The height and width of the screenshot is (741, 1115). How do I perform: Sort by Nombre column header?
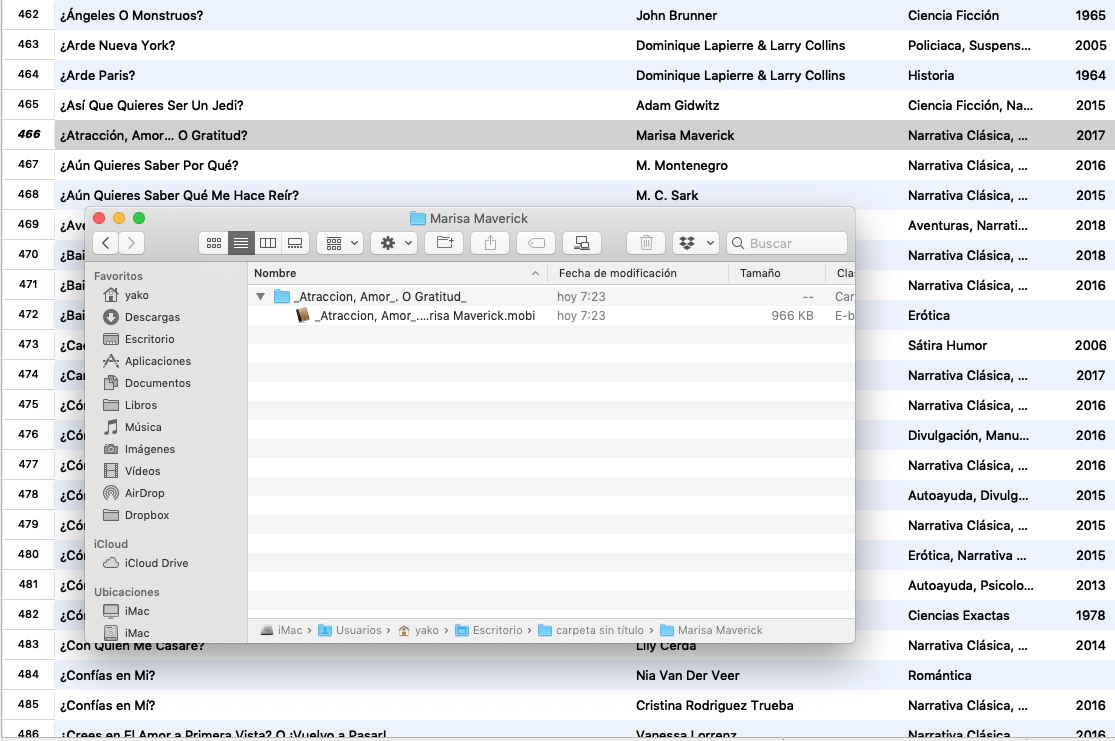(398, 273)
